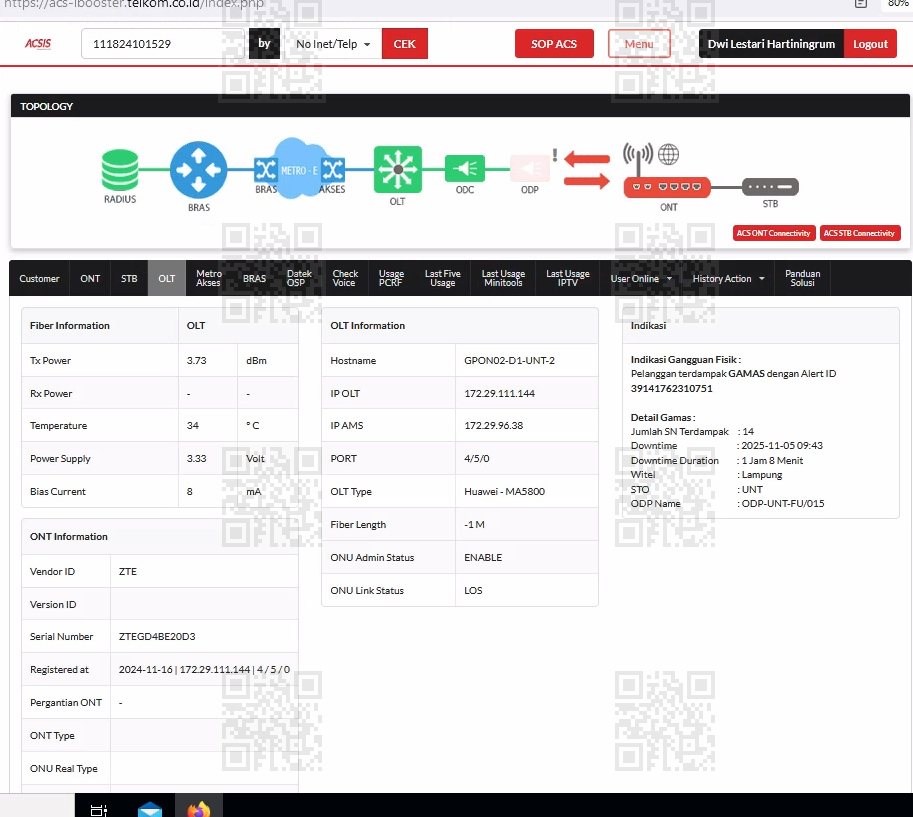This screenshot has width=913, height=817.
Task: Click the Dwi Lestari Hartiningrum user label
Action: [771, 44]
